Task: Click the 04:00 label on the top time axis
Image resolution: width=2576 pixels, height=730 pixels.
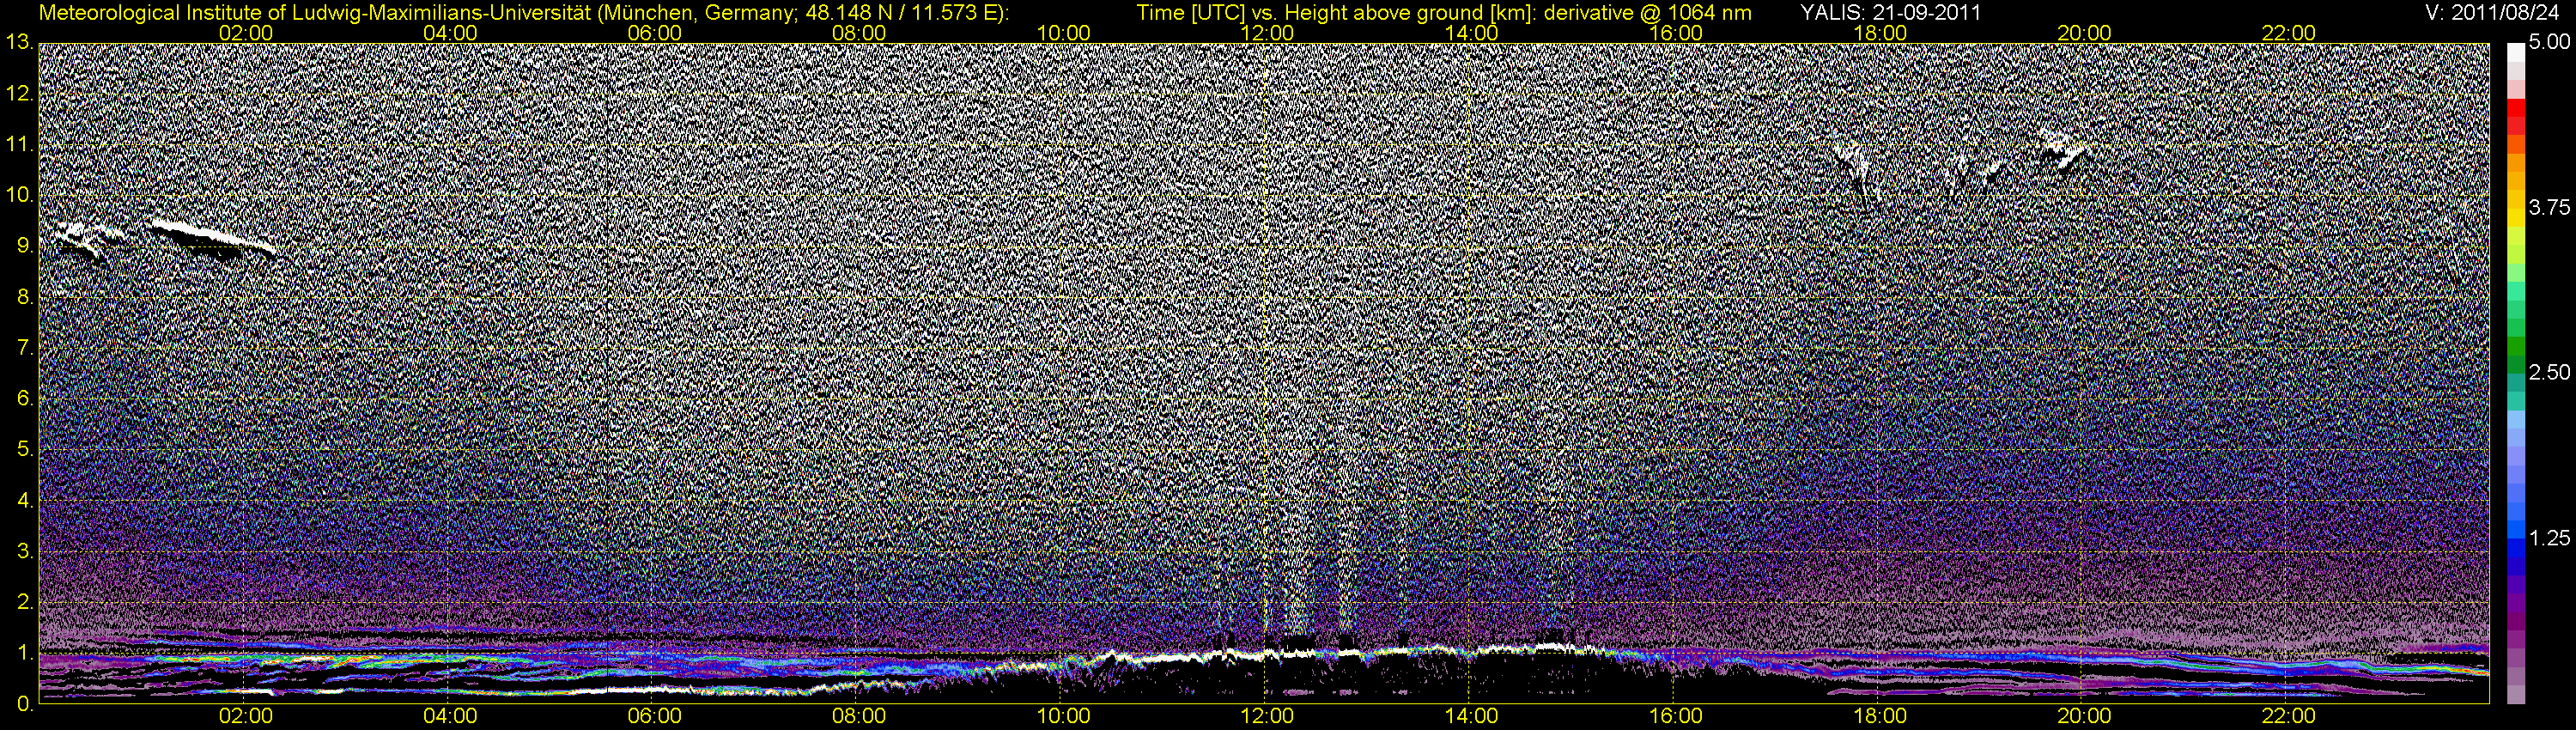Action: [x=450, y=33]
